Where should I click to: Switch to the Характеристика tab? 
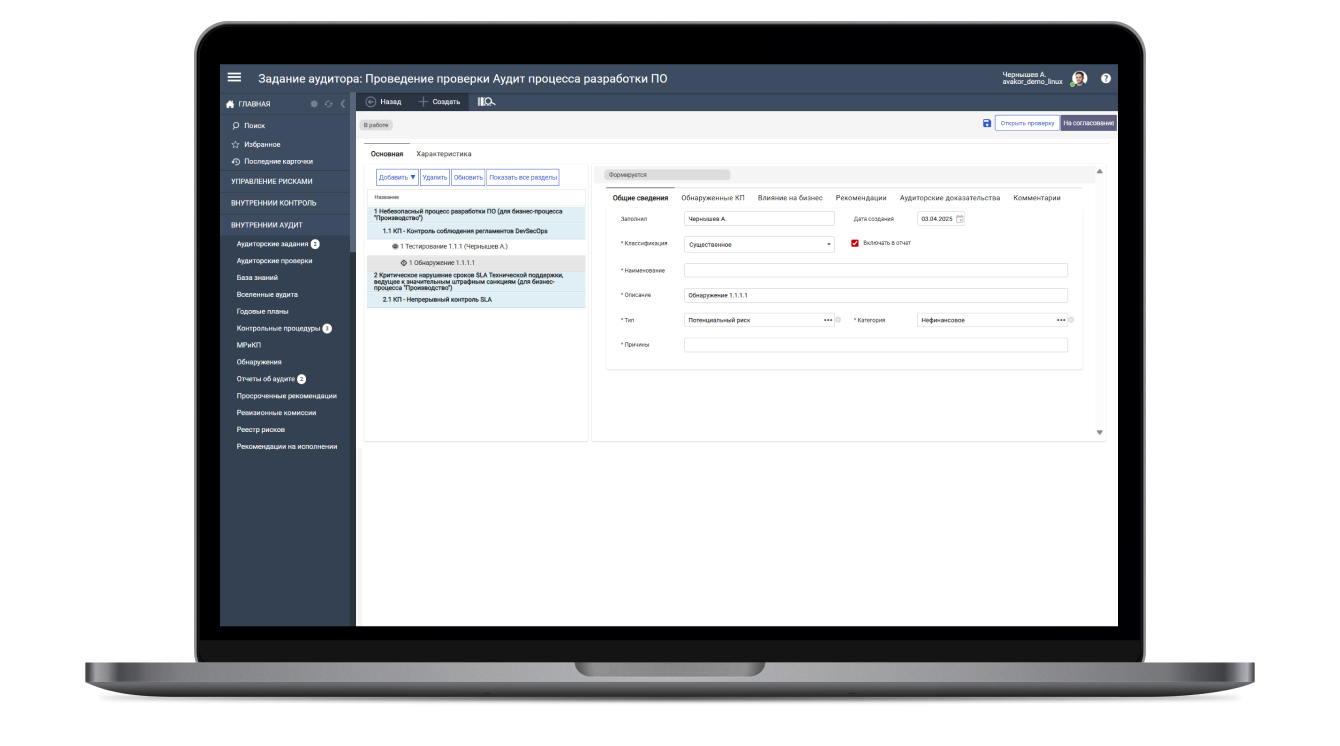(444, 154)
